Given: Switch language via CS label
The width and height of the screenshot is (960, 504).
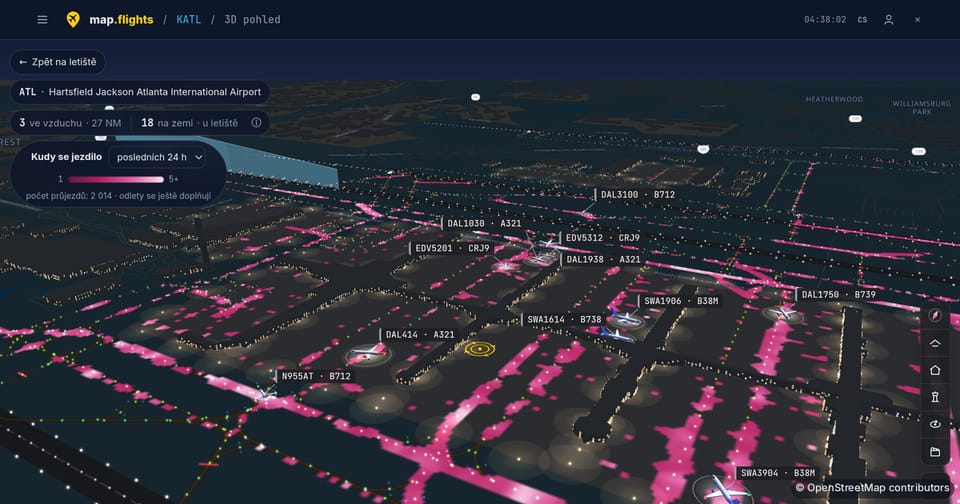Looking at the screenshot, I should click(862, 20).
